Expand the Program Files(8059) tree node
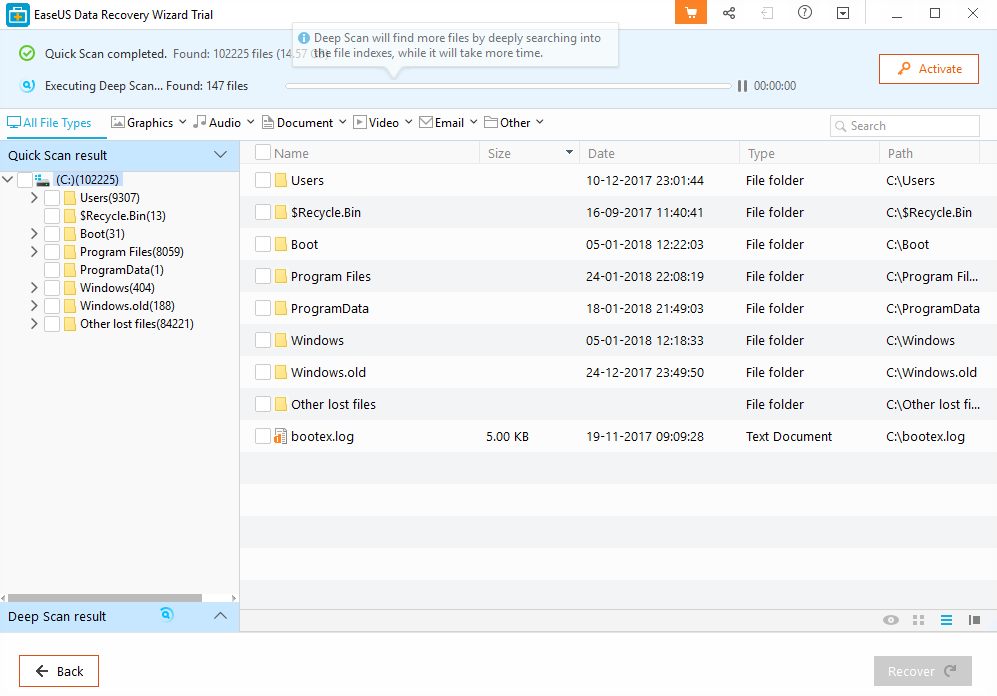Viewport: 997px width, 696px height. click(34, 252)
